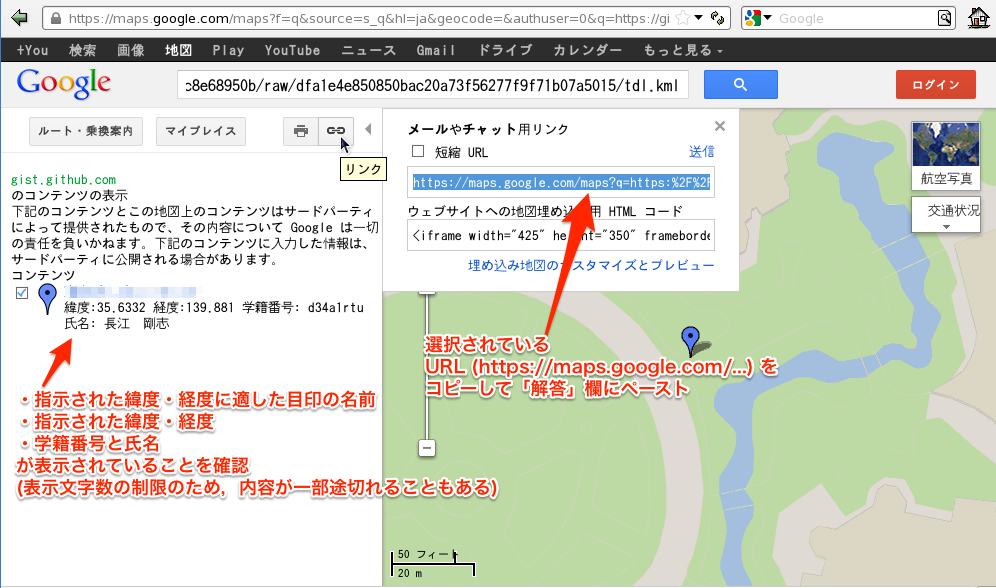
Task: Click the blue placemark icon in sidebar
Action: (48, 298)
